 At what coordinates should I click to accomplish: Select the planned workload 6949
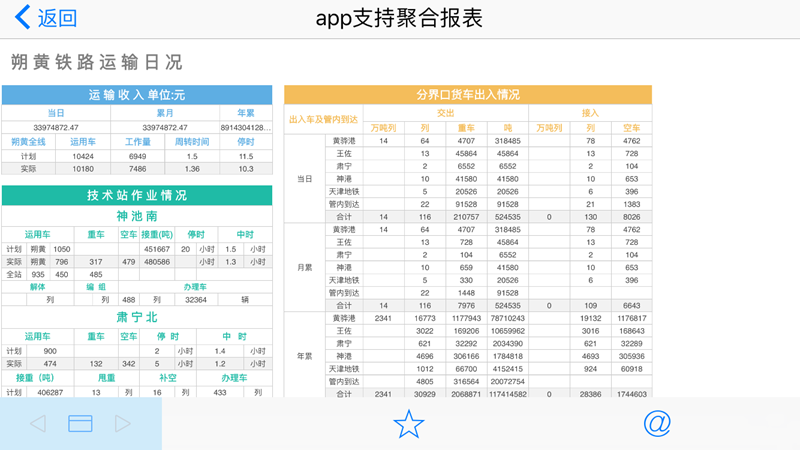click(137, 156)
